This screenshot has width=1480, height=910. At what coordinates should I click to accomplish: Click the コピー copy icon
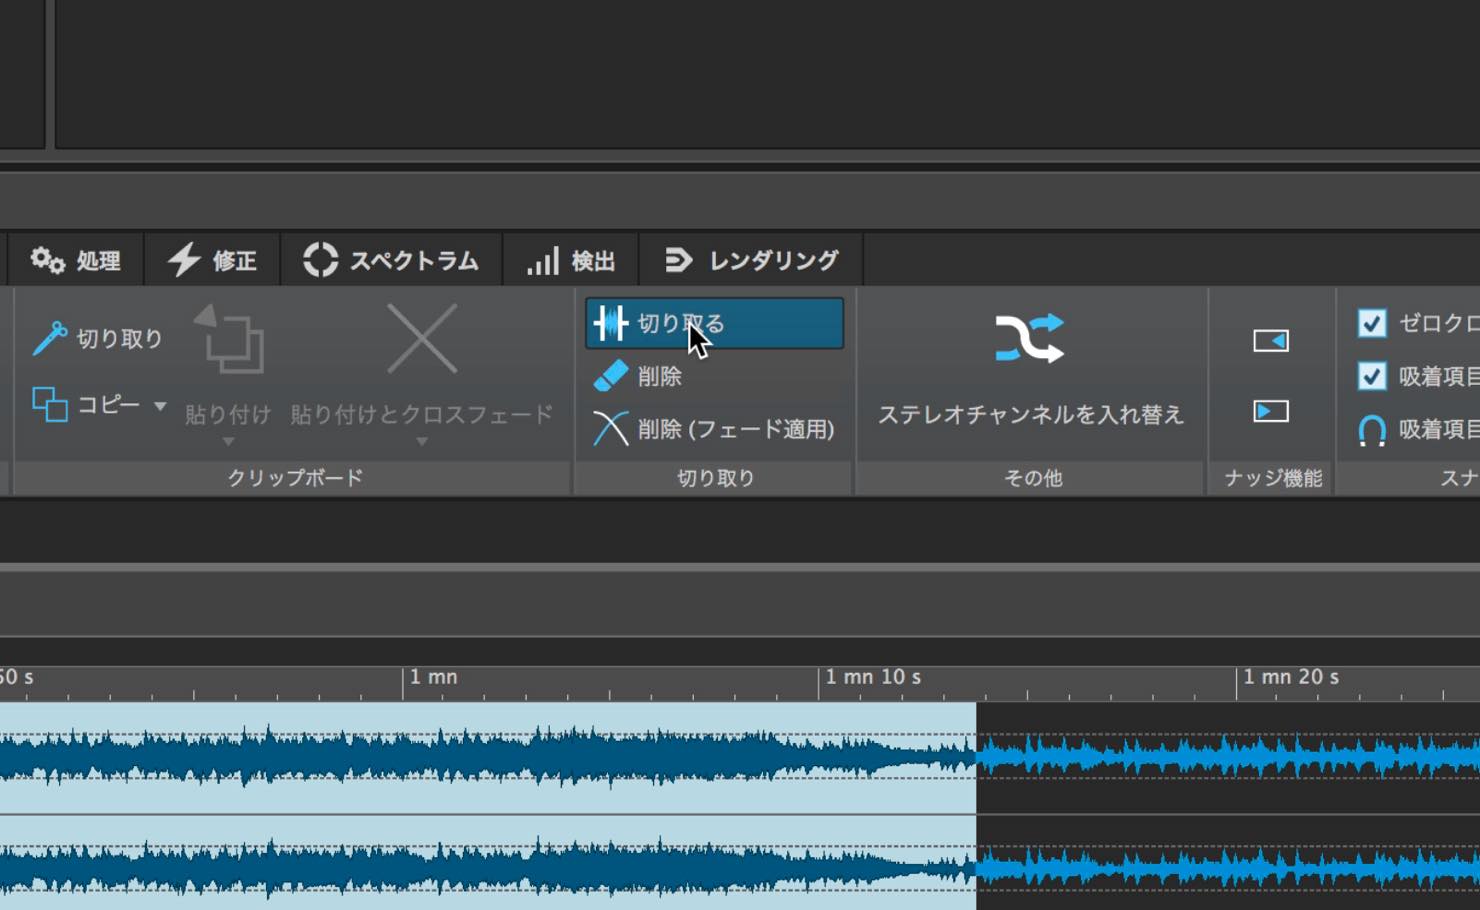(49, 404)
